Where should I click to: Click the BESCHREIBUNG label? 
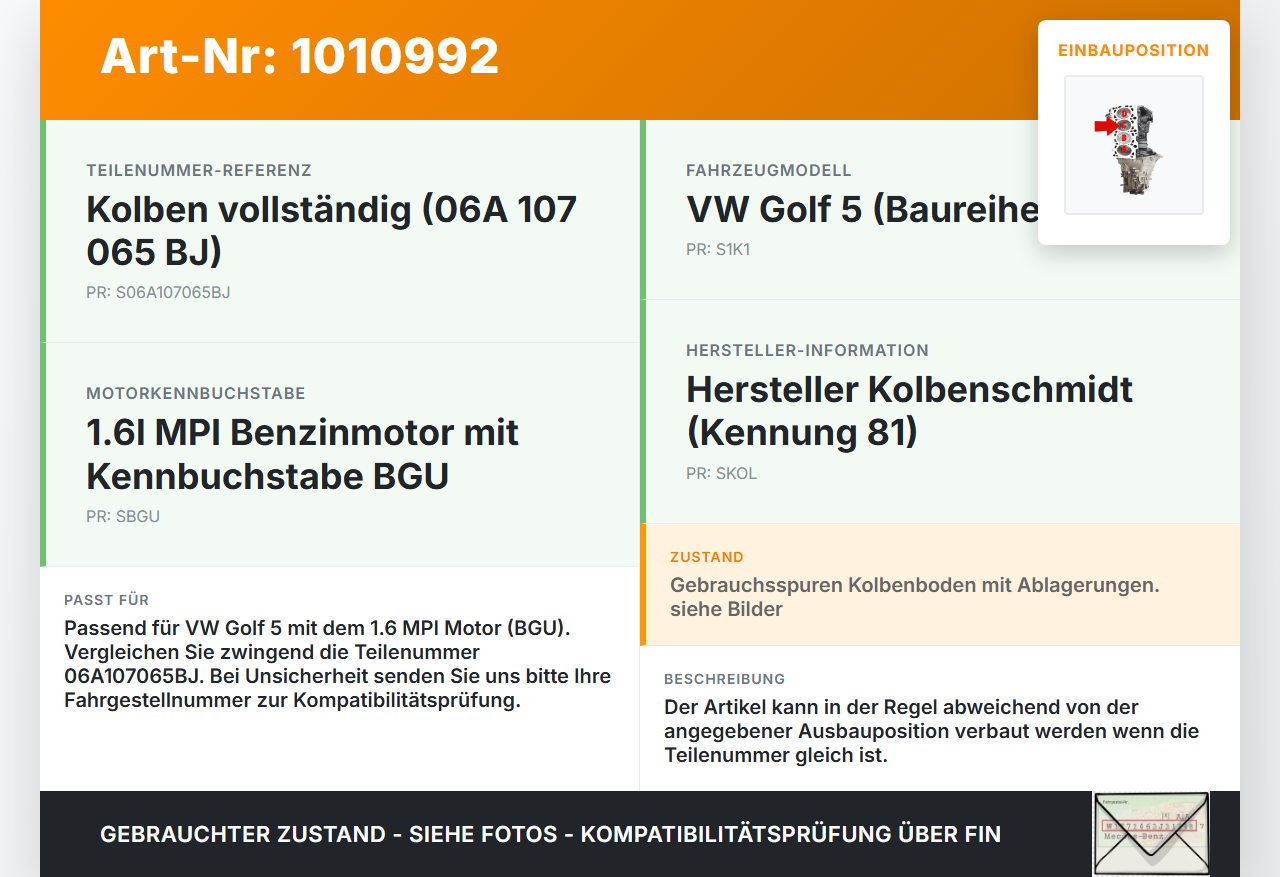(725, 679)
